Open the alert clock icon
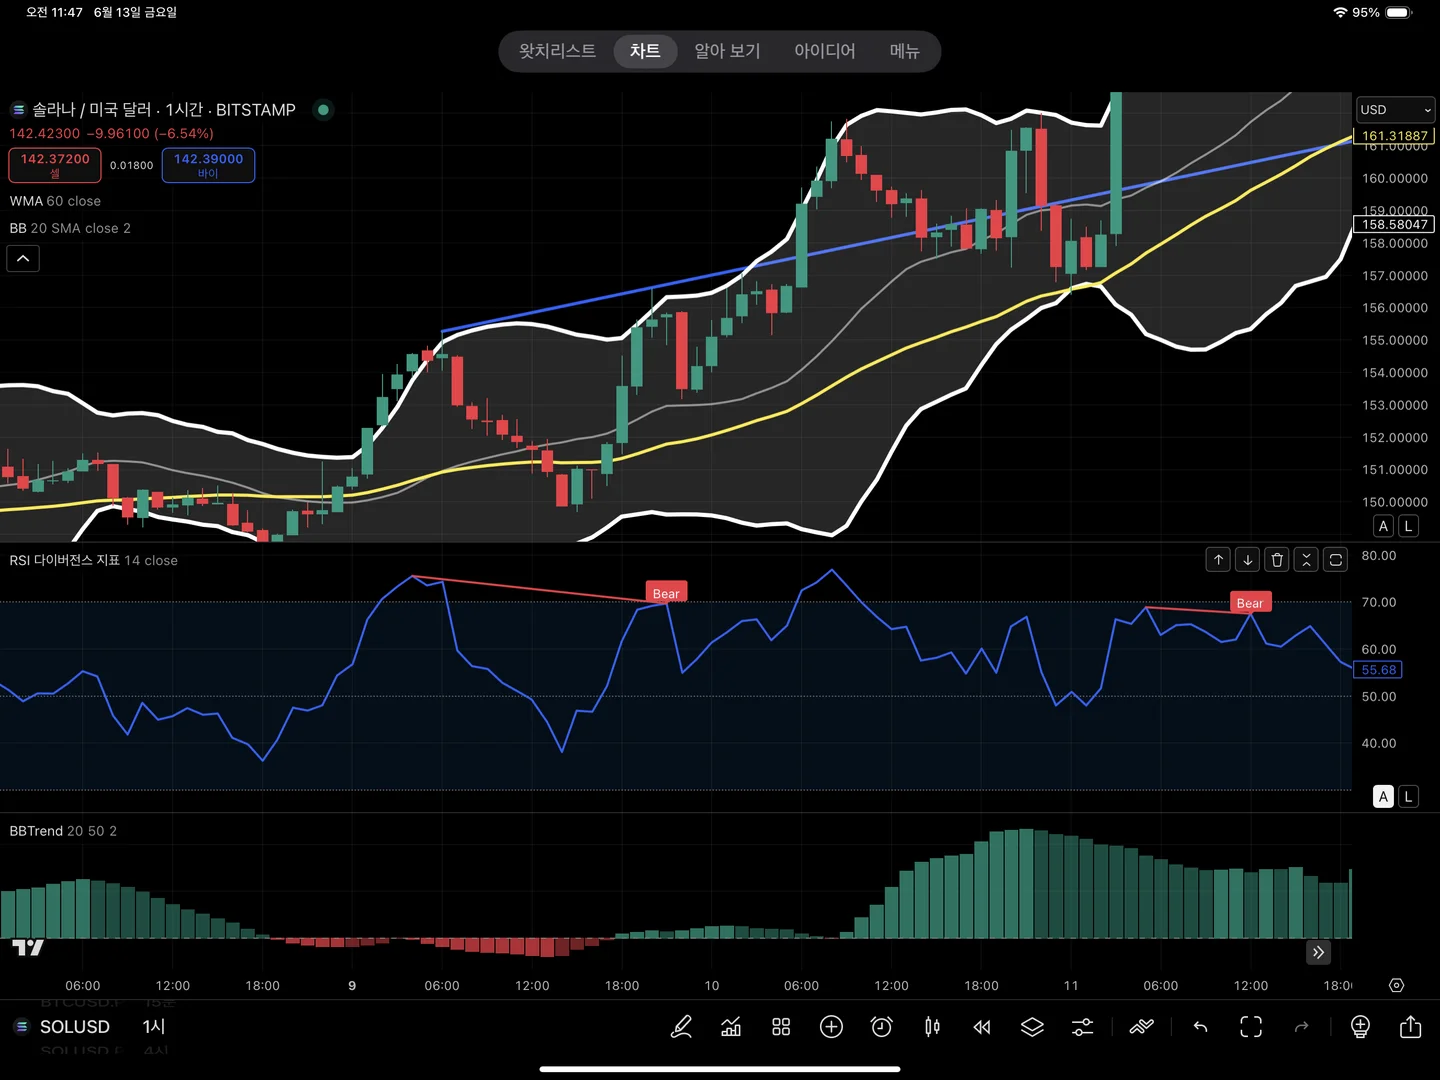 pos(881,1027)
